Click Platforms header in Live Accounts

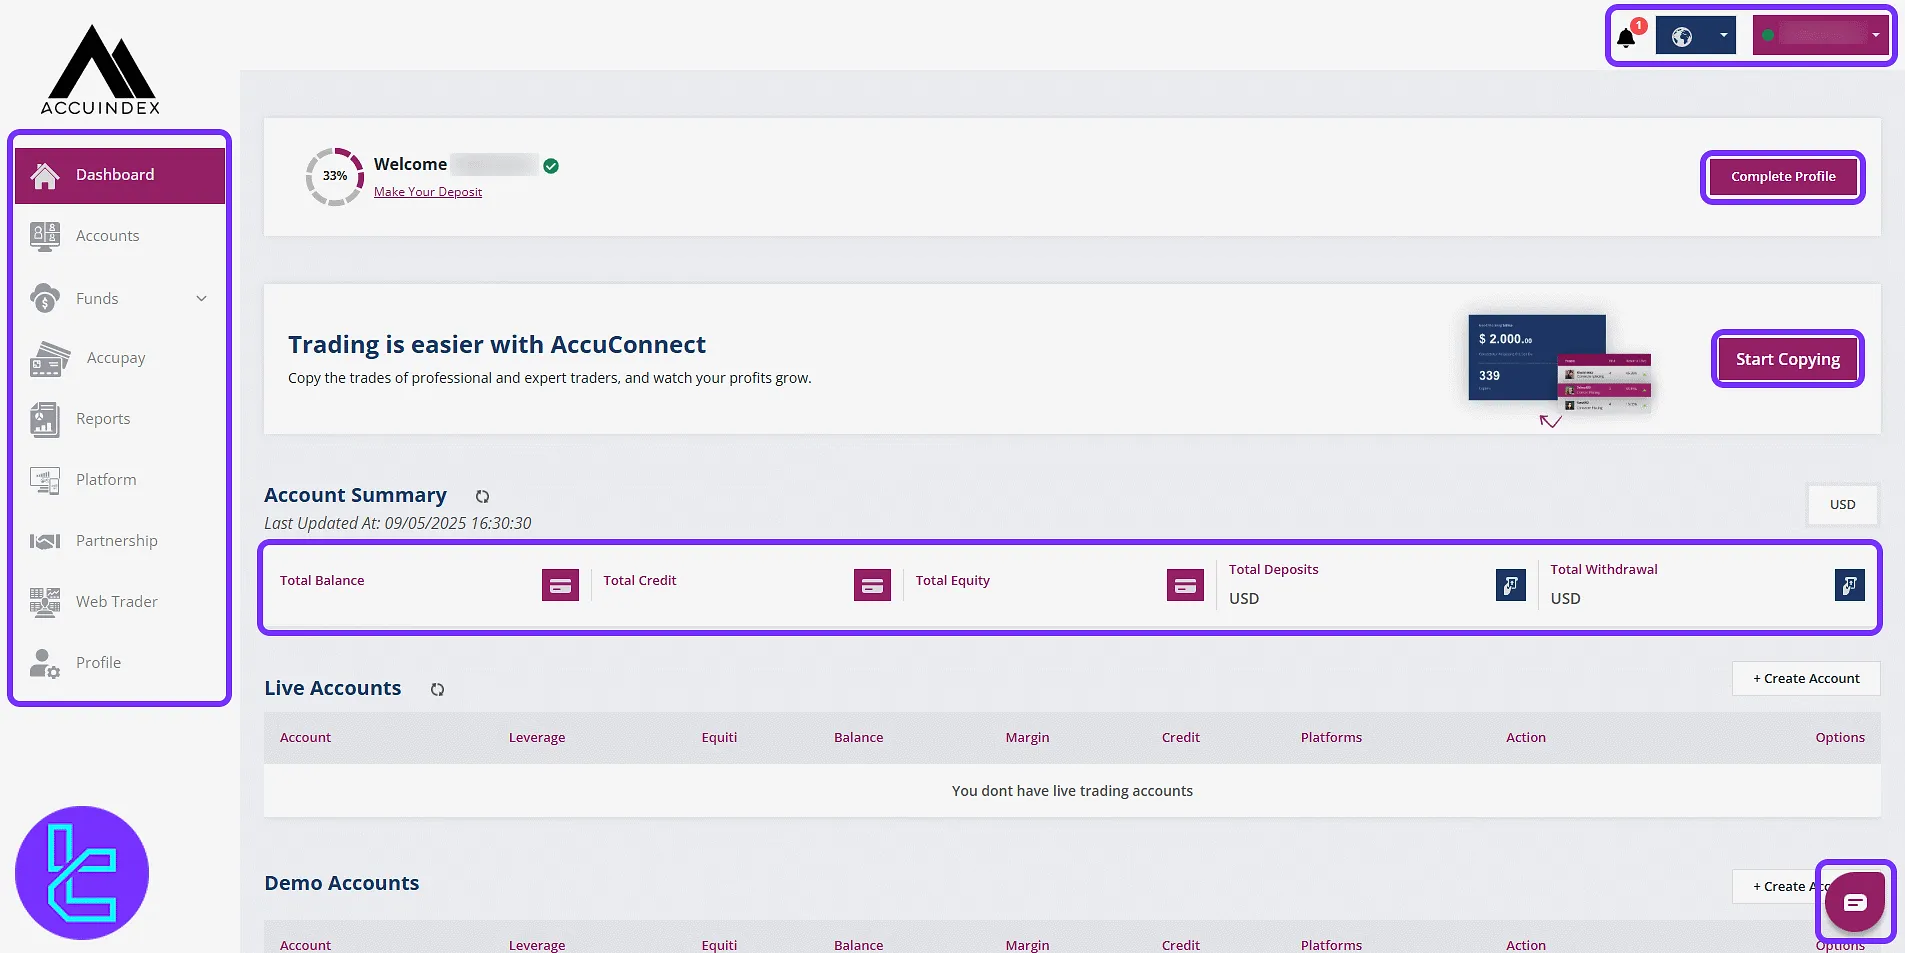click(x=1331, y=738)
